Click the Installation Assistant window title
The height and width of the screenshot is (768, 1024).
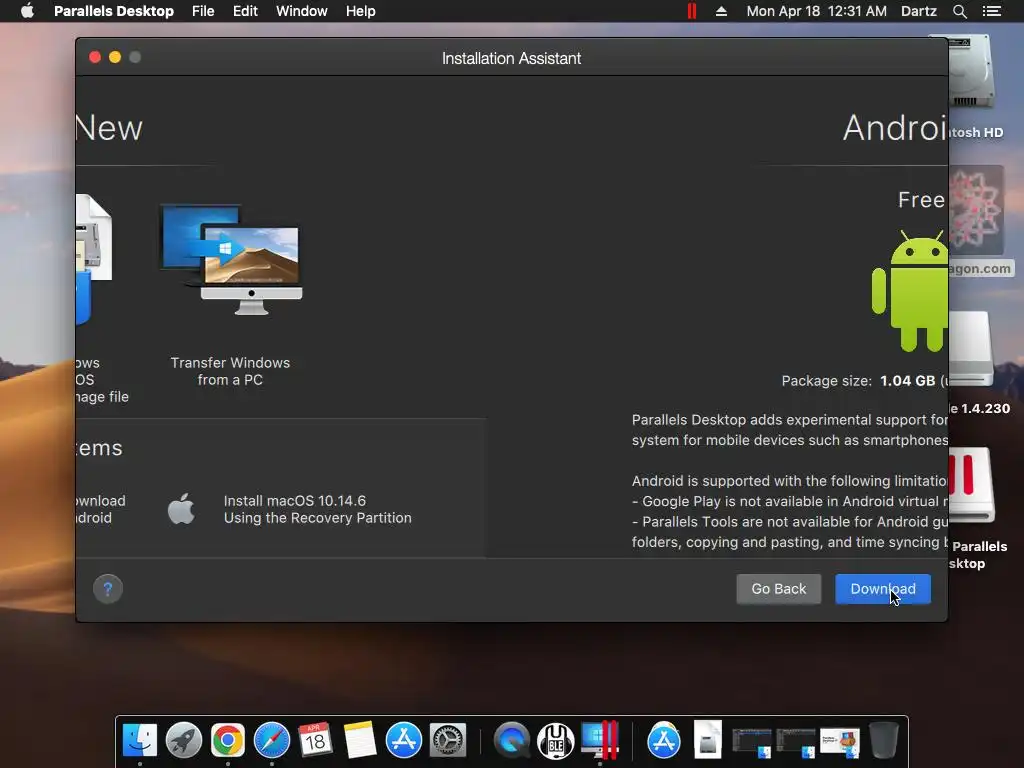[x=511, y=58]
